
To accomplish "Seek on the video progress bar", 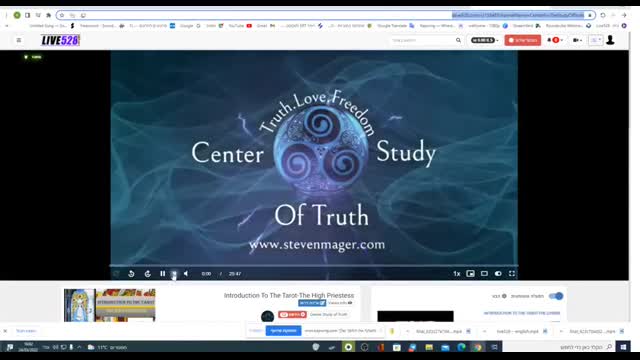I will click(x=314, y=266).
